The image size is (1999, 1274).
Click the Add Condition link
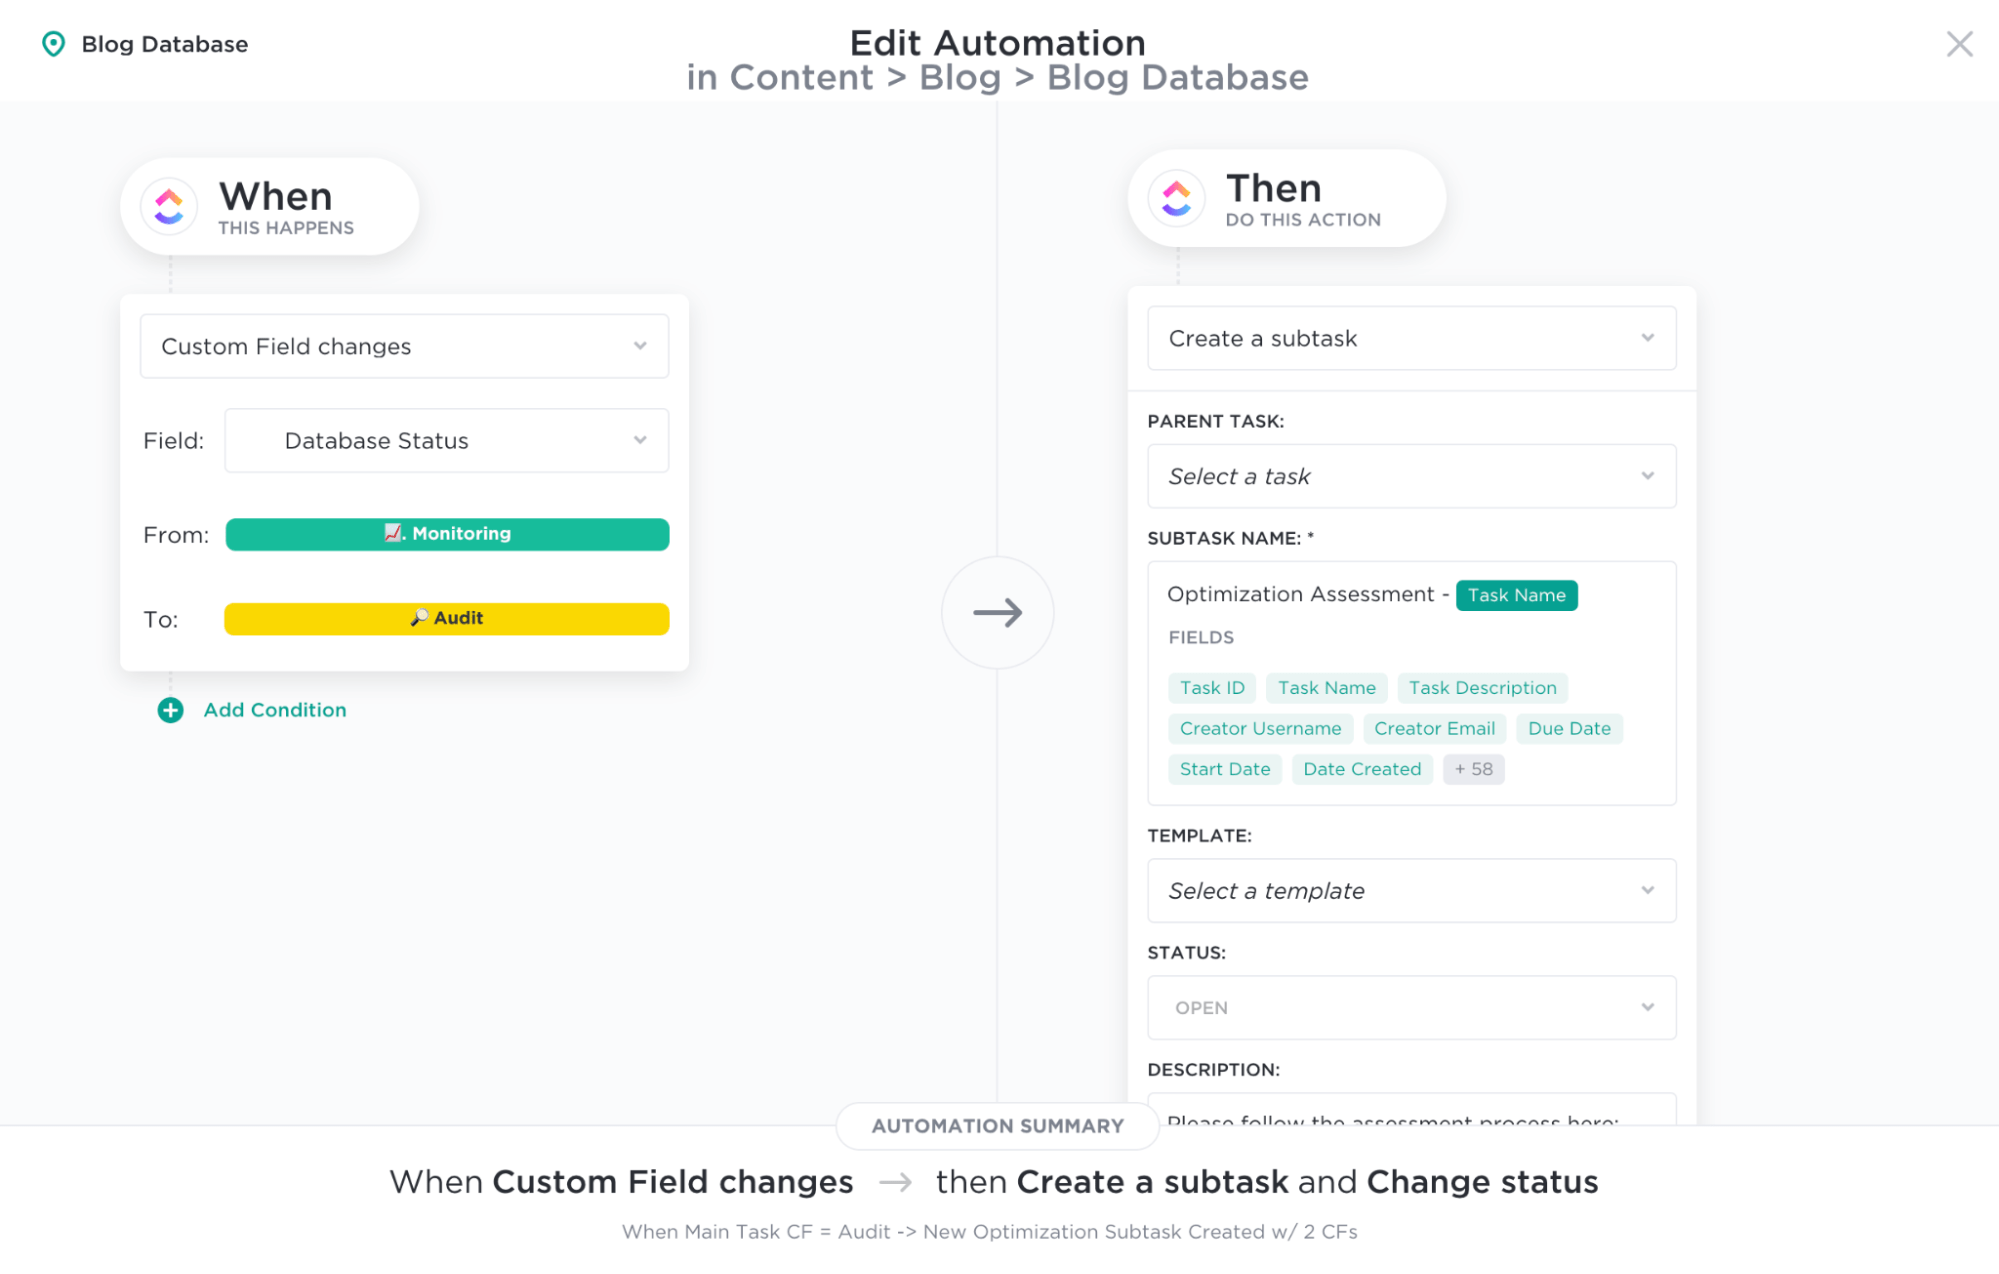(x=275, y=710)
